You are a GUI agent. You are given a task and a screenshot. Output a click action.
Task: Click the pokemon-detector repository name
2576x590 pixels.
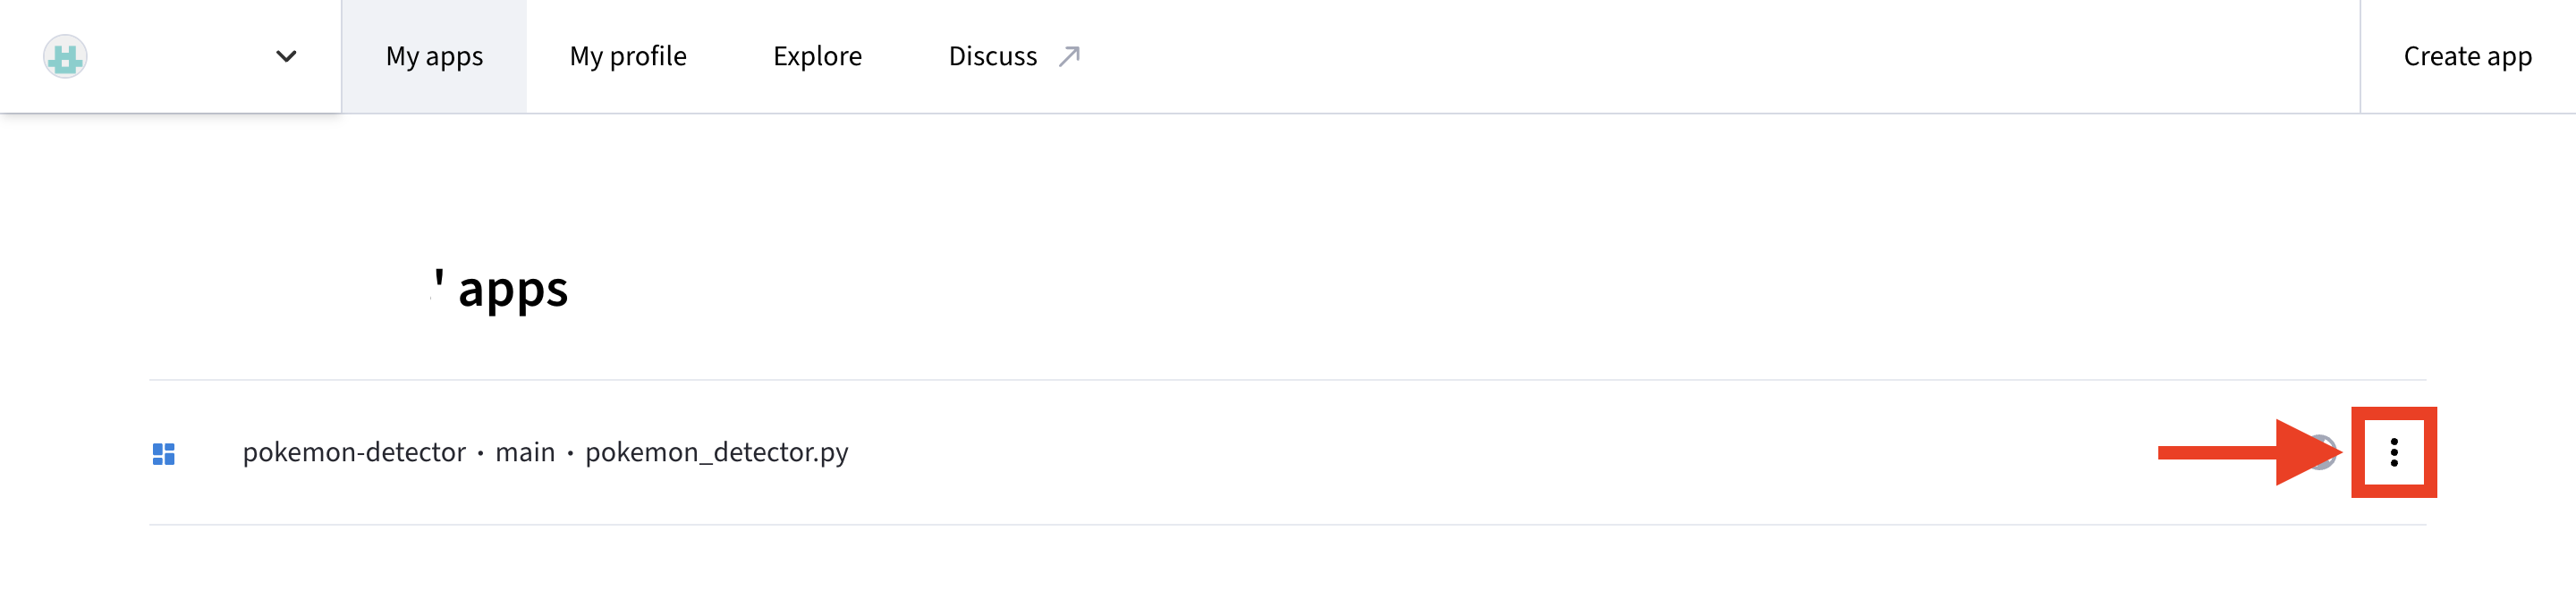[354, 453]
